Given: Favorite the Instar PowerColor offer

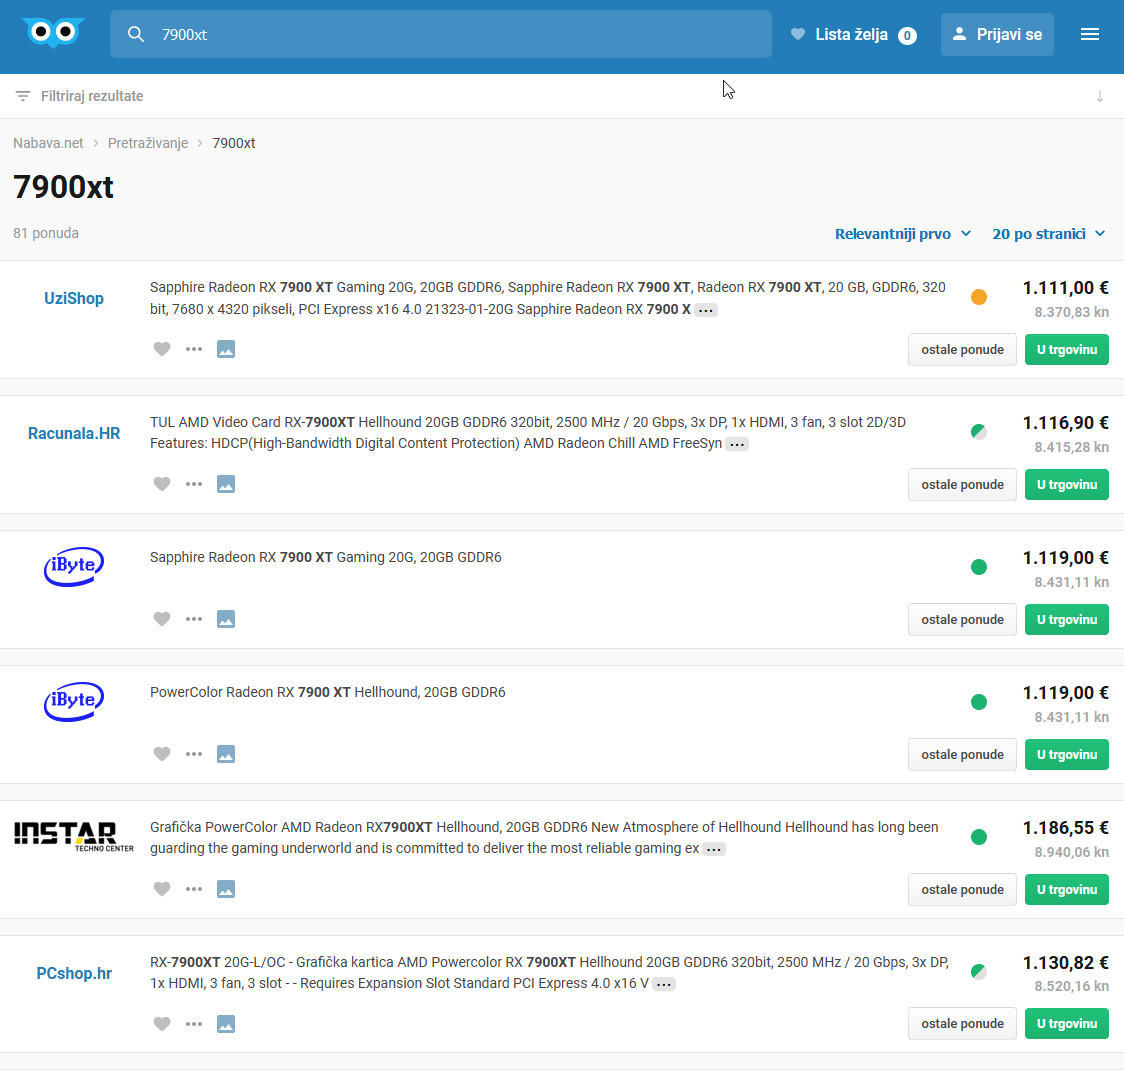Looking at the screenshot, I should click(x=162, y=889).
